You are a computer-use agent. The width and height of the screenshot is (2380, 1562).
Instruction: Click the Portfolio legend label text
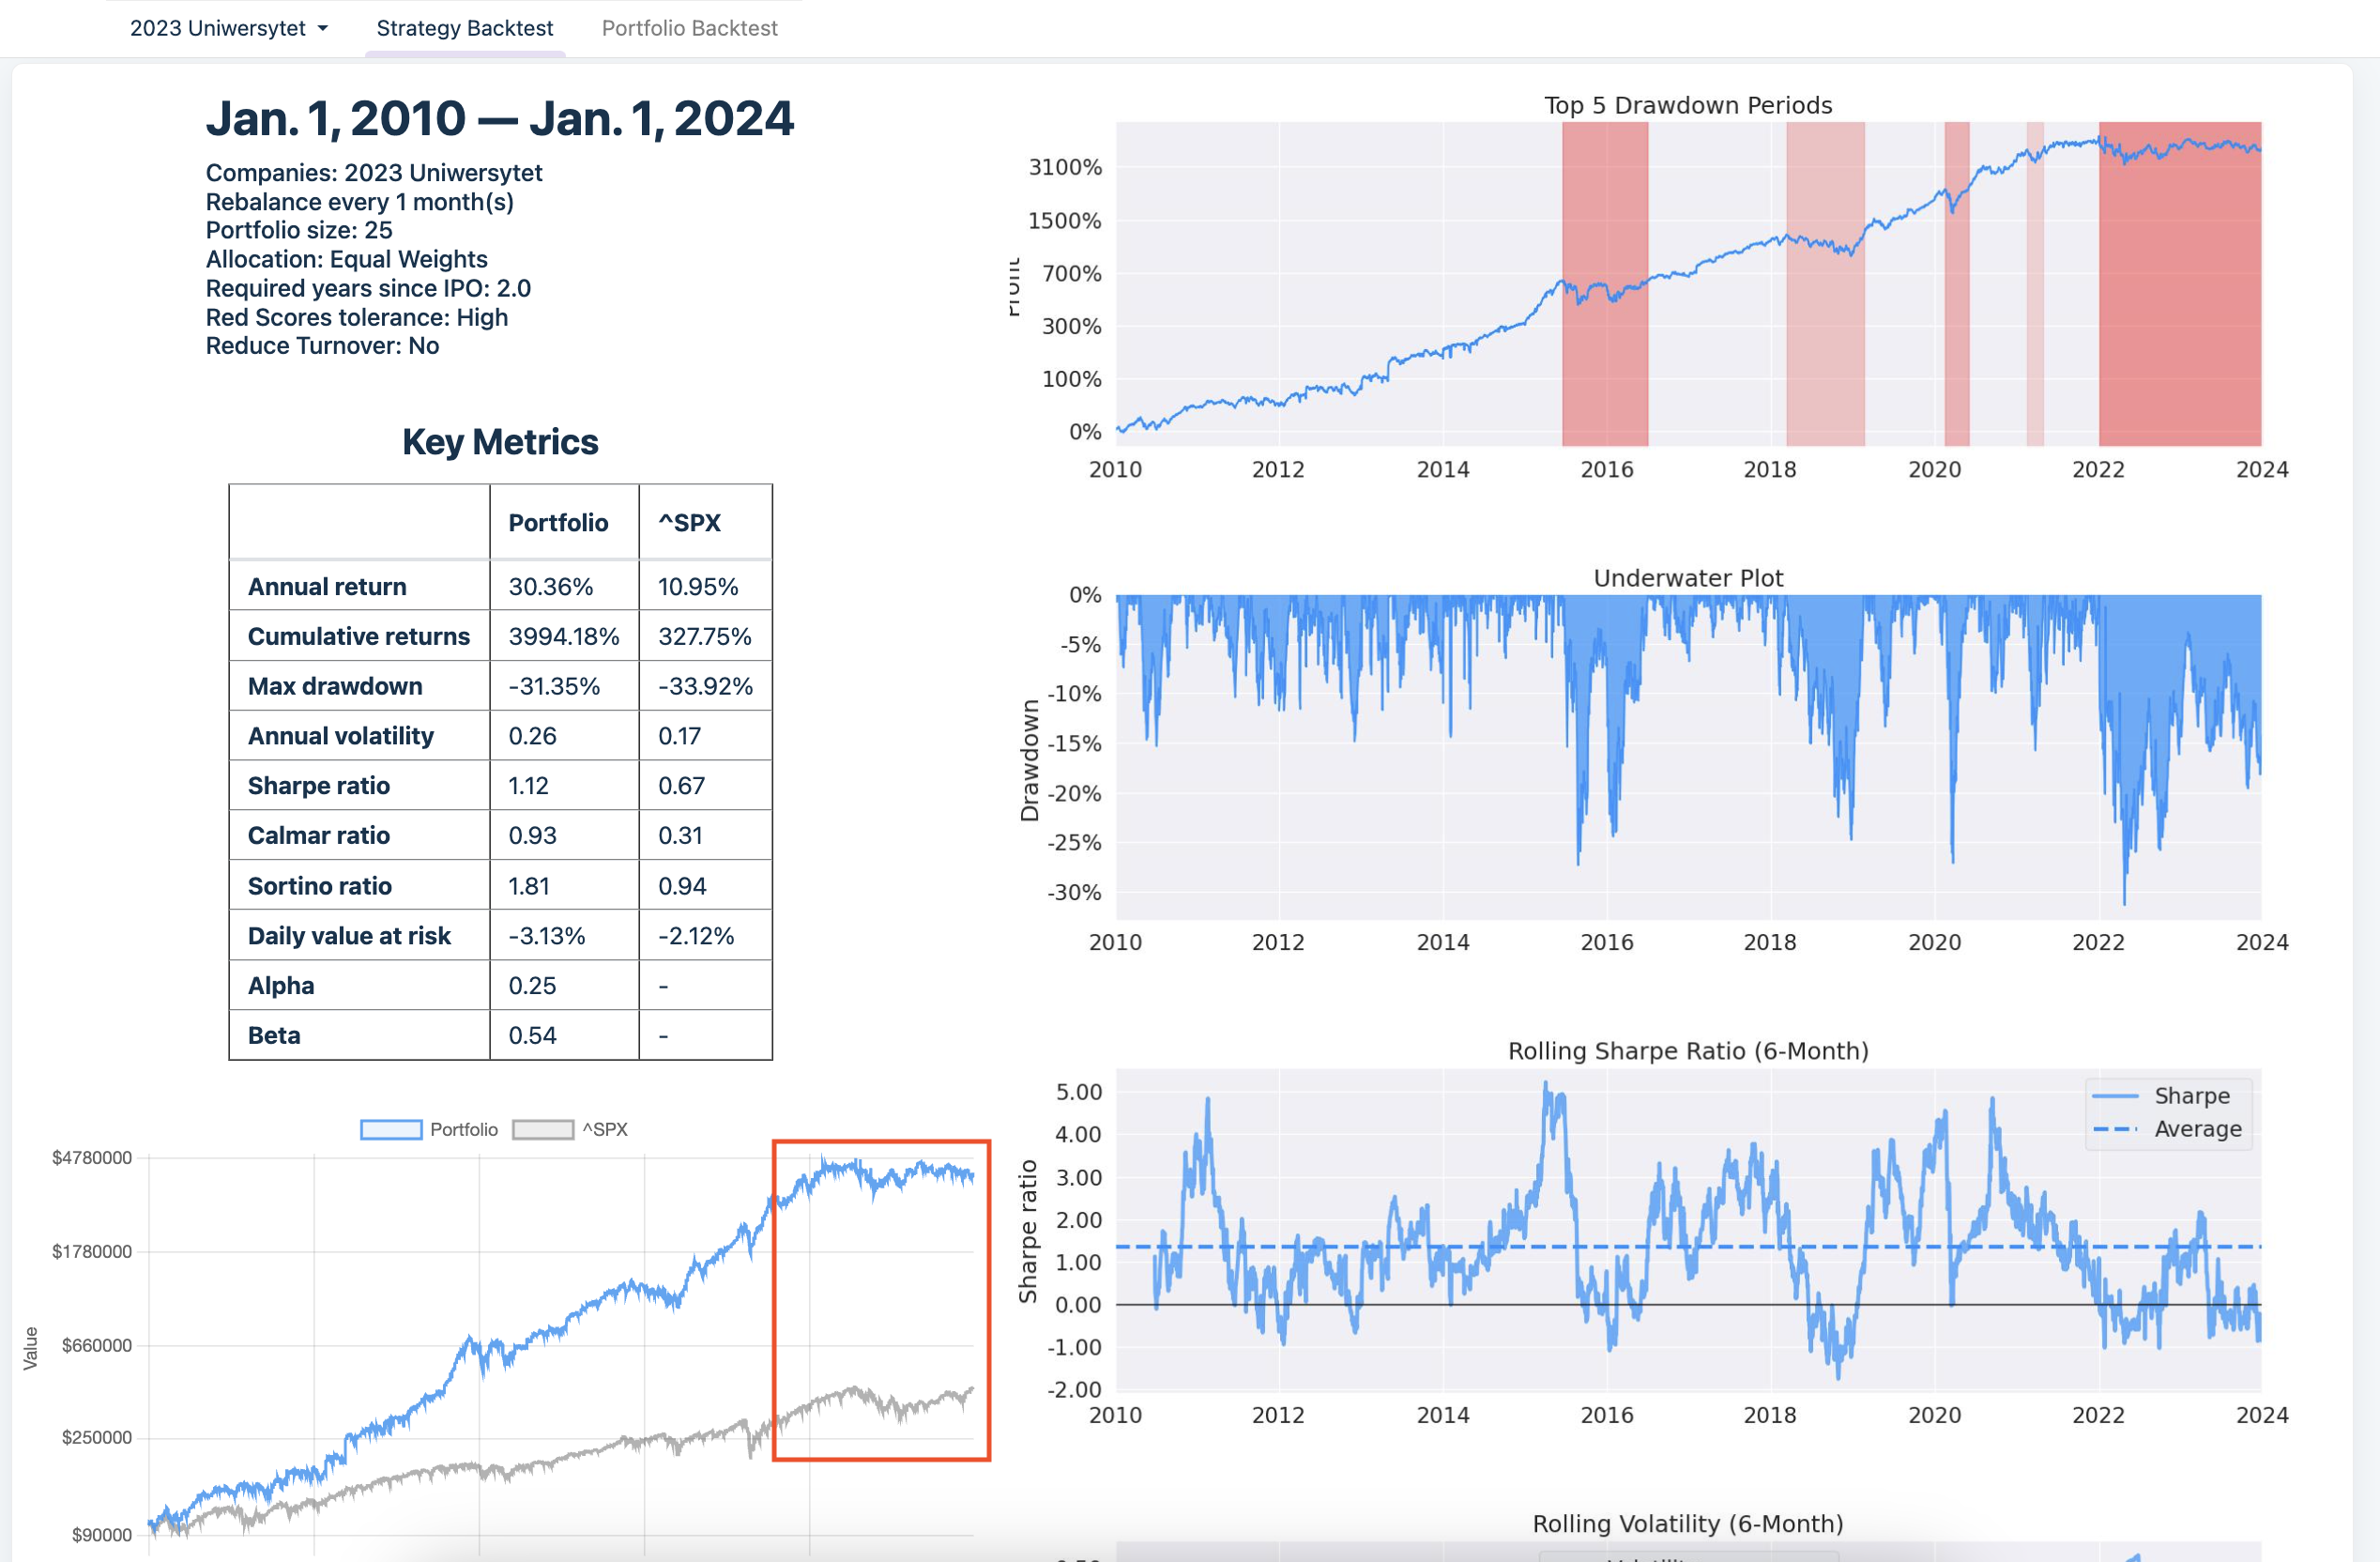pos(464,1129)
